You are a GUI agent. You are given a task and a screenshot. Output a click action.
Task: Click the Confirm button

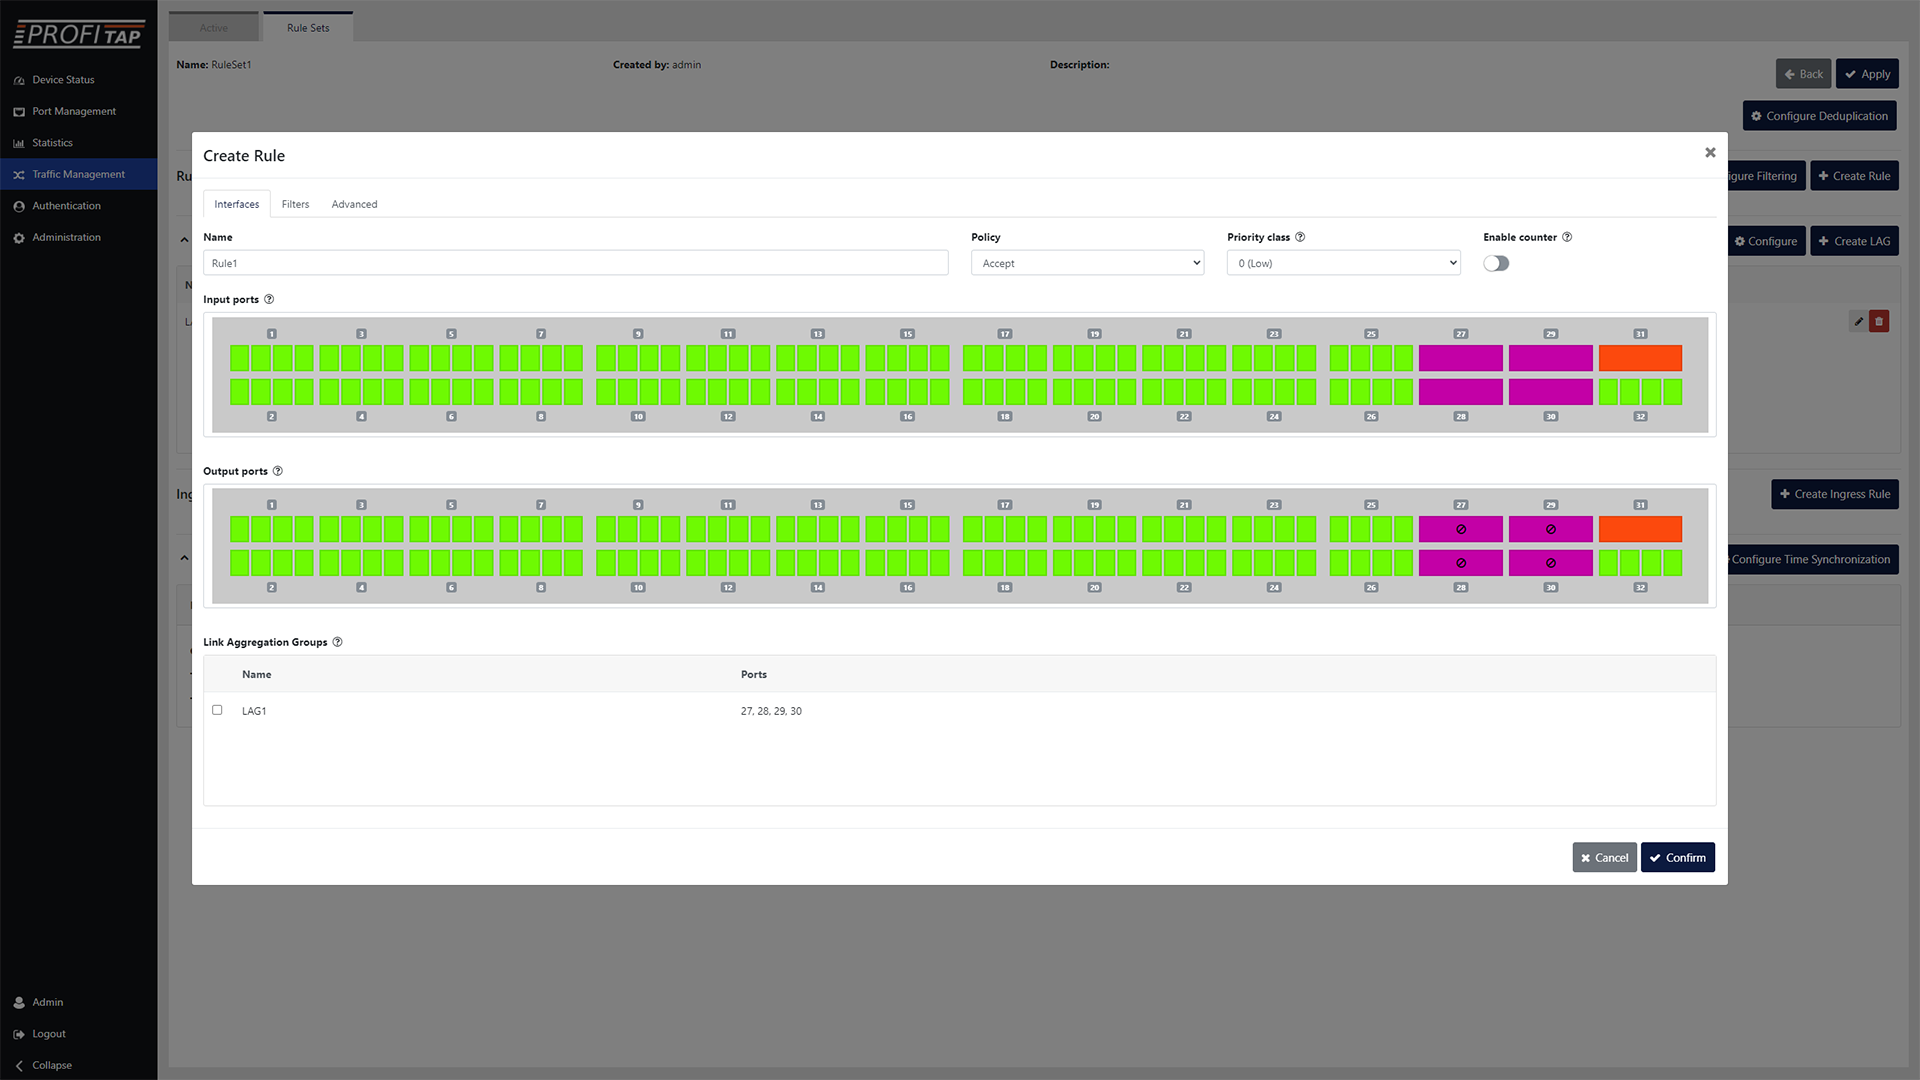pyautogui.click(x=1677, y=858)
